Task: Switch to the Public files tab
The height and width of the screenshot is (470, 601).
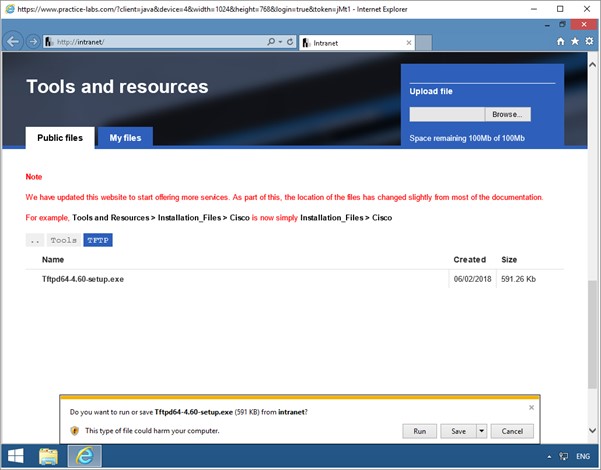Action: pyautogui.click(x=60, y=138)
